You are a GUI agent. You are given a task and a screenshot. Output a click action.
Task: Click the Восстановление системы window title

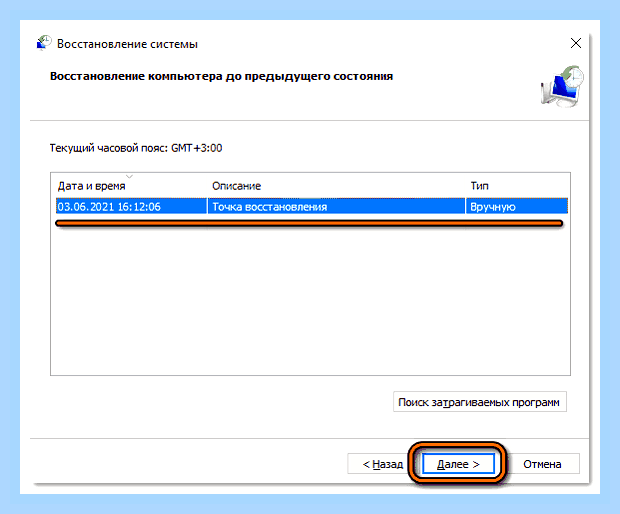pos(127,44)
